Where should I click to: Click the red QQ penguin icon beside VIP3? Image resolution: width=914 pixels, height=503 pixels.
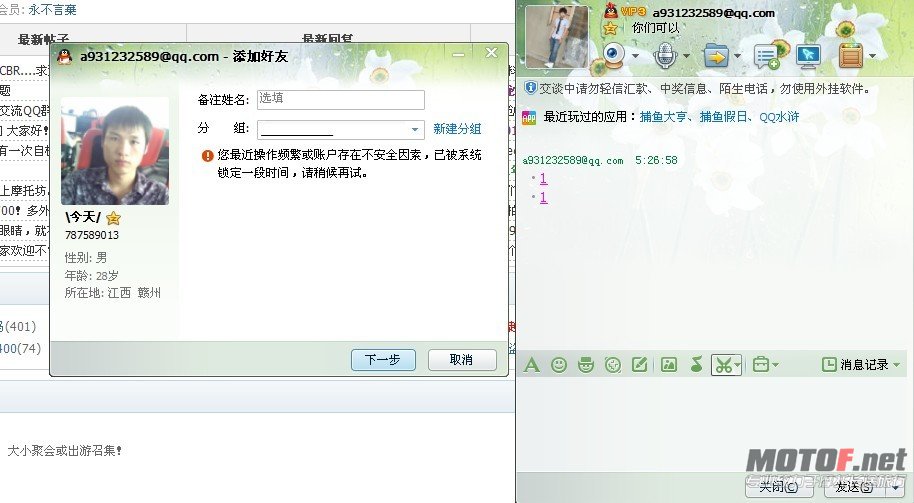610,10
